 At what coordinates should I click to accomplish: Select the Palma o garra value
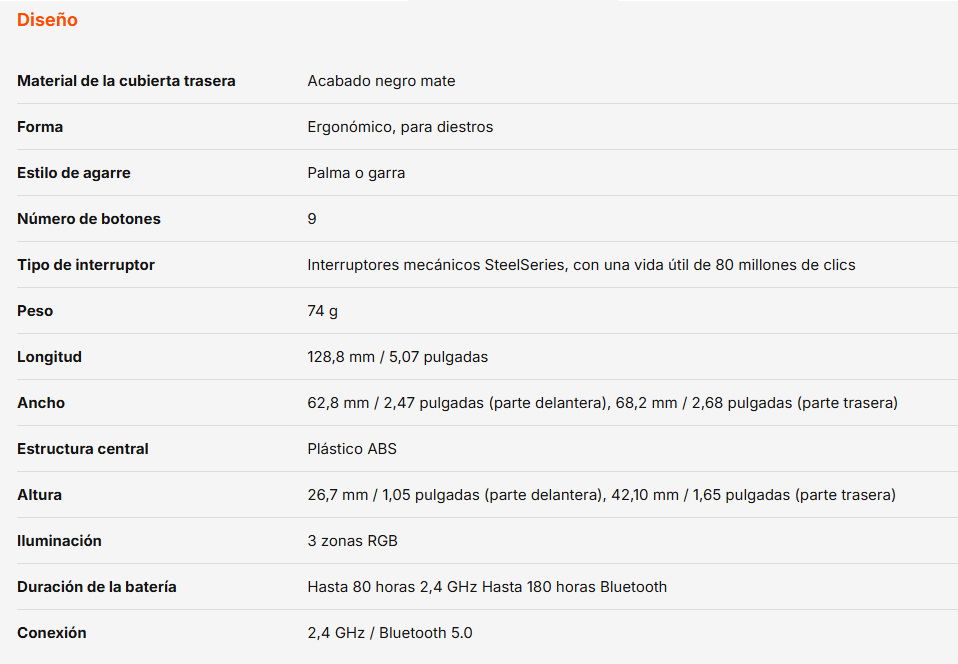356,173
